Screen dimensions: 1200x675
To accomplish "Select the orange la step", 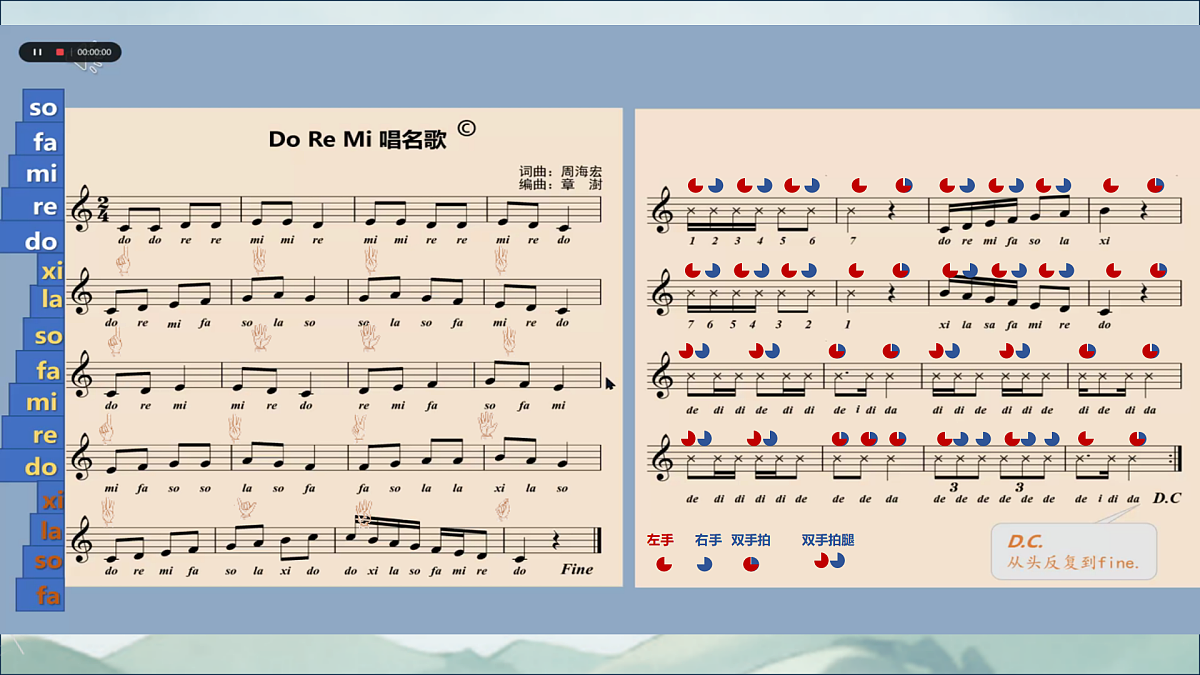I will point(48,530).
